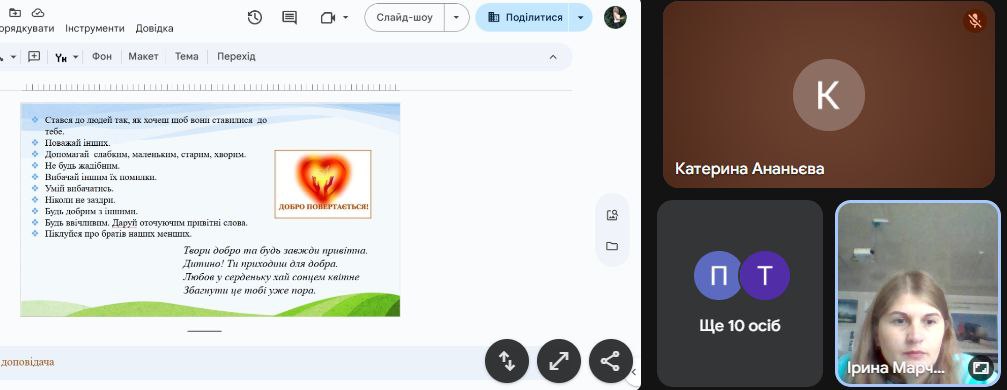Click the up-down swap arrows button
This screenshot has height=390, width=1007.
[x=507, y=361]
